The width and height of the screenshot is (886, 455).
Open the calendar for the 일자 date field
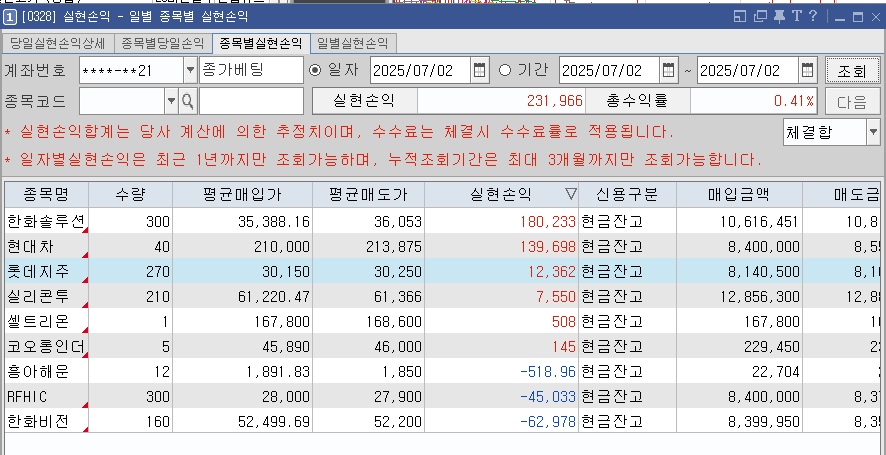[479, 70]
